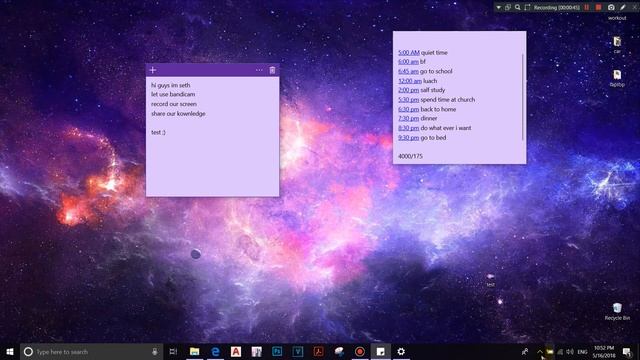Image resolution: width=640 pixels, height=360 pixels.
Task: Click the Recording timer status text
Action: click(x=557, y=7)
